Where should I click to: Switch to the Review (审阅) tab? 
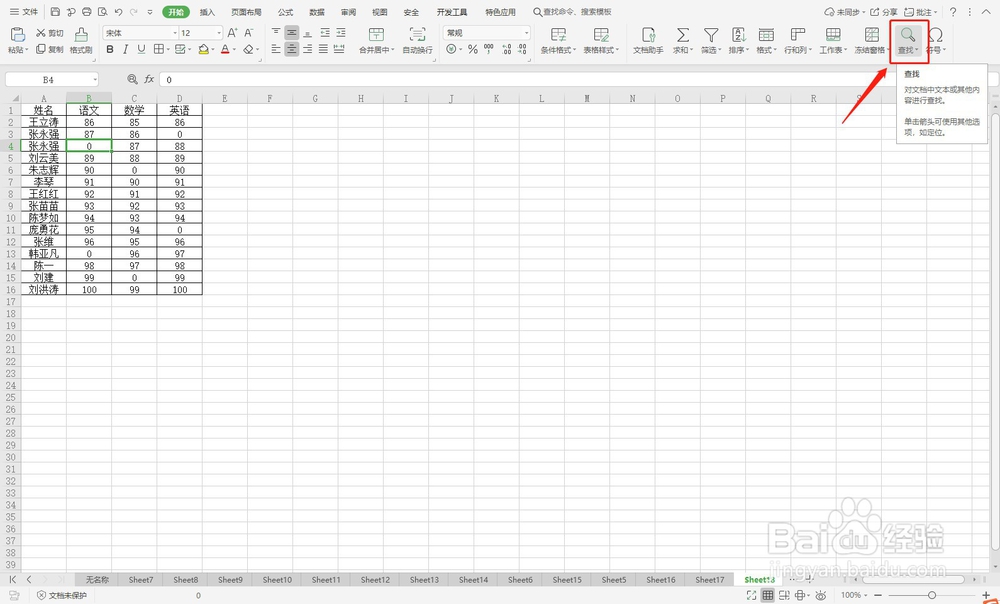348,12
